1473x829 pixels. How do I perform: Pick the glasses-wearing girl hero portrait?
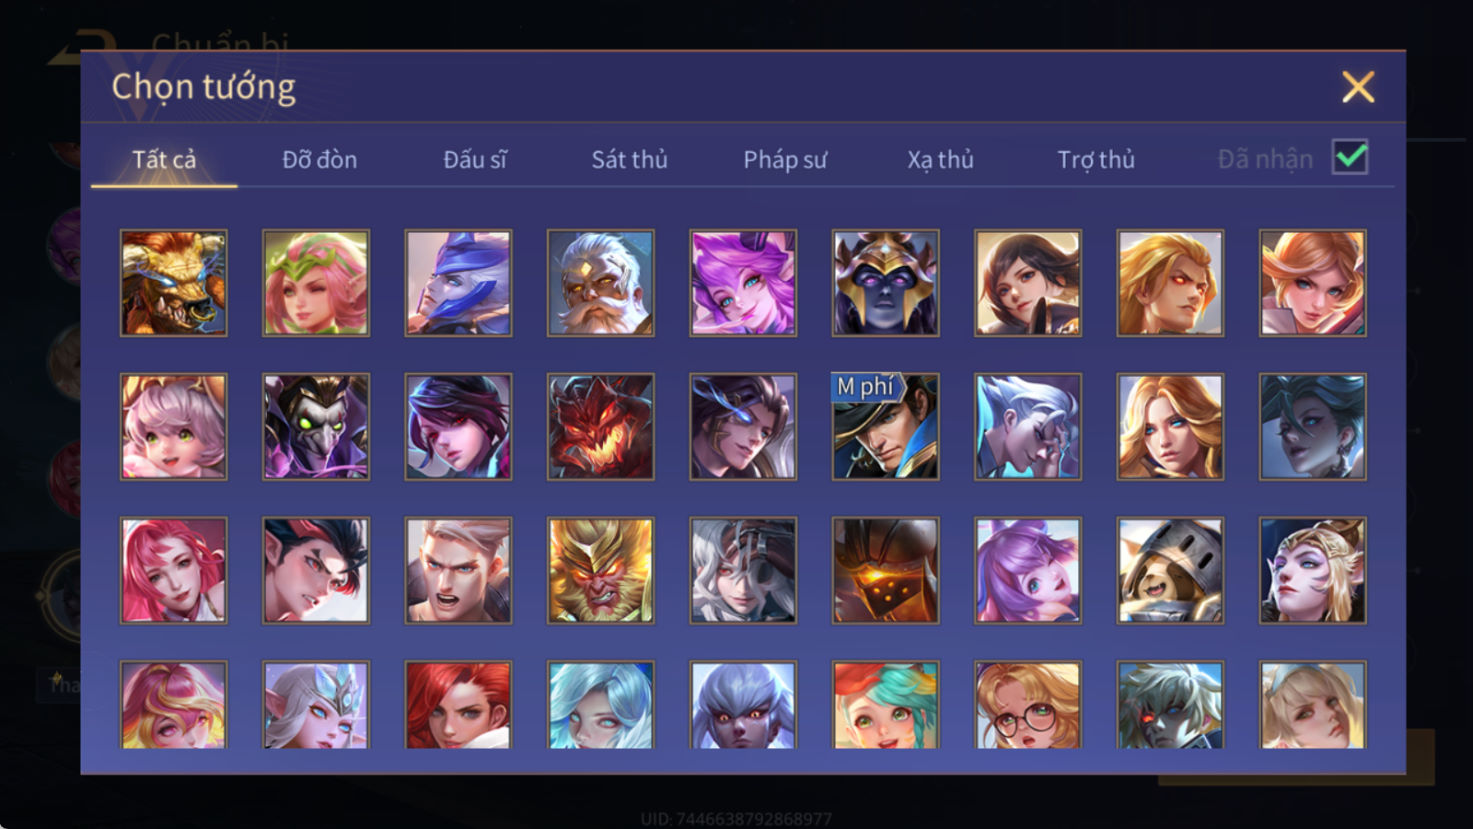pyautogui.click(x=1028, y=705)
